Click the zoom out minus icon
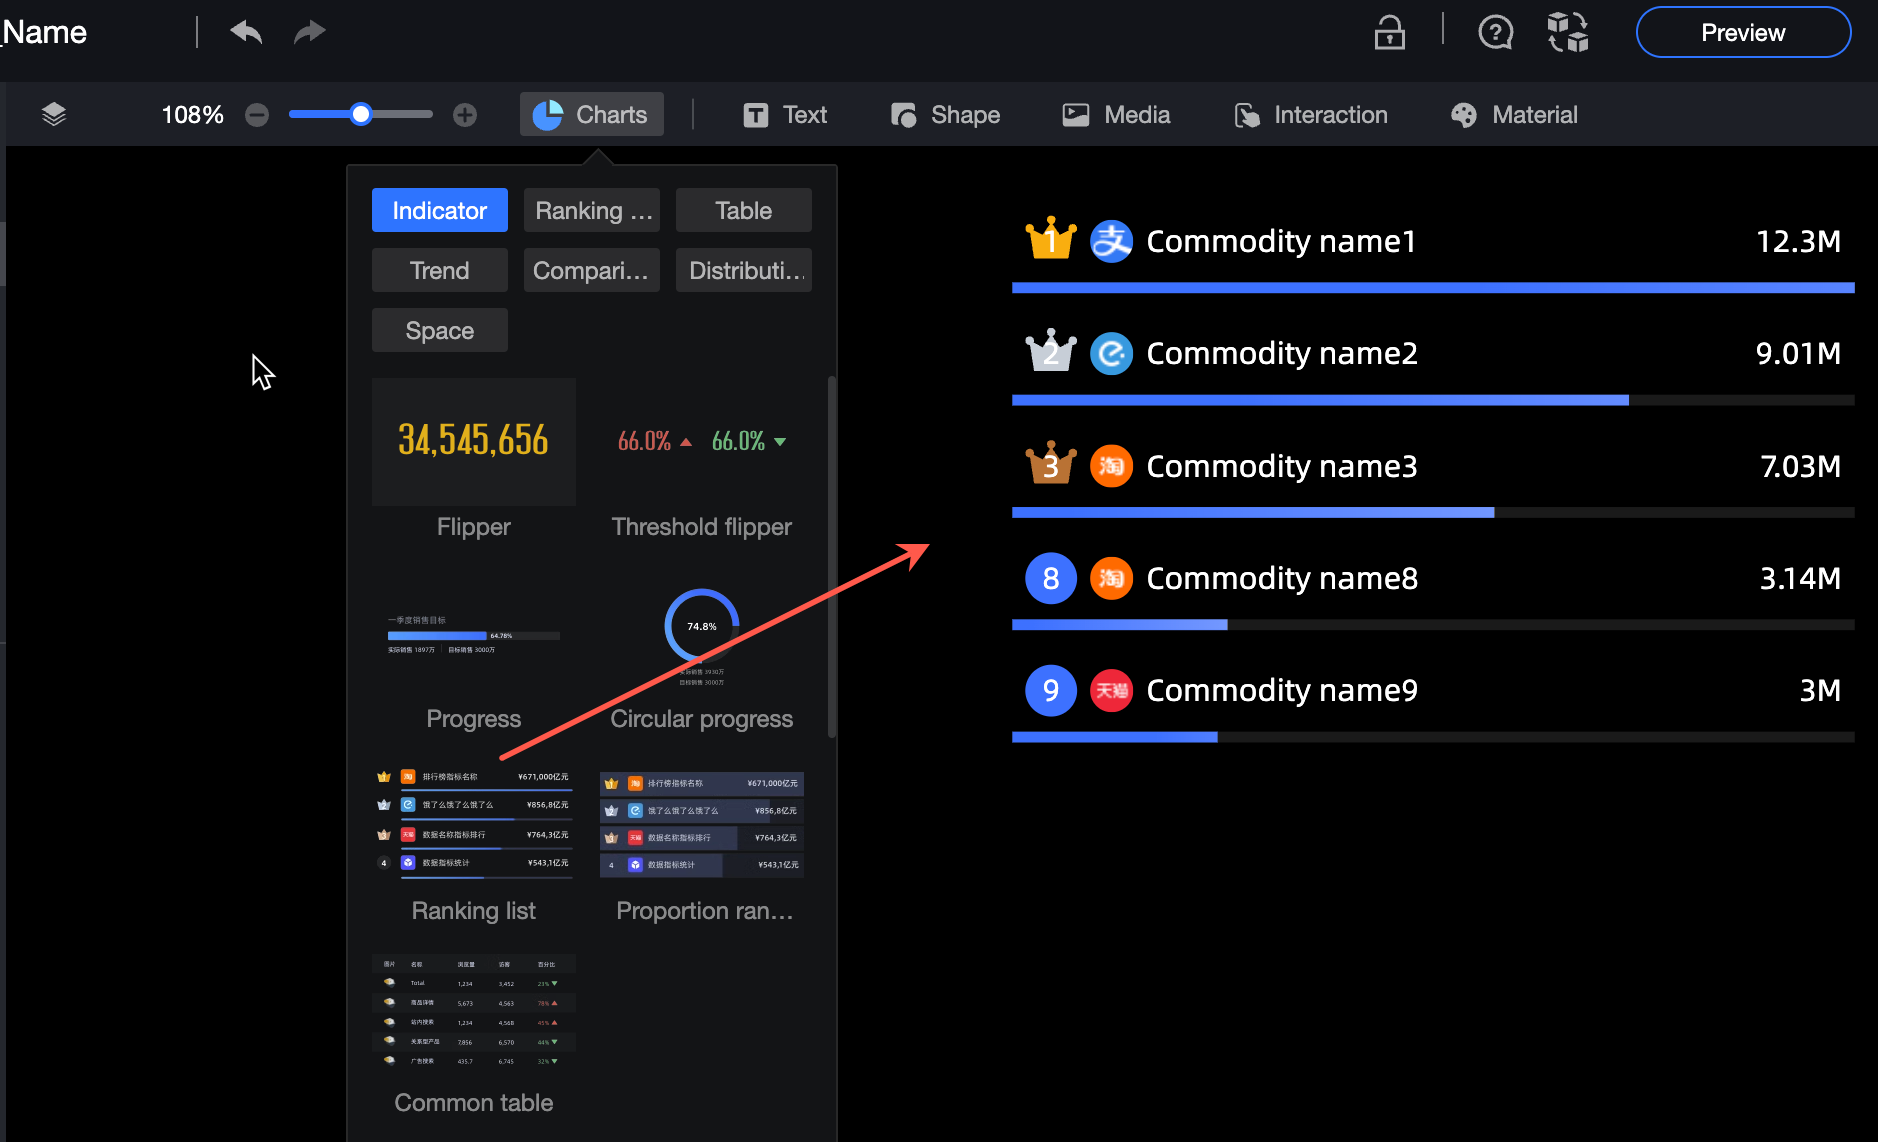Image resolution: width=1878 pixels, height=1142 pixels. (x=257, y=115)
